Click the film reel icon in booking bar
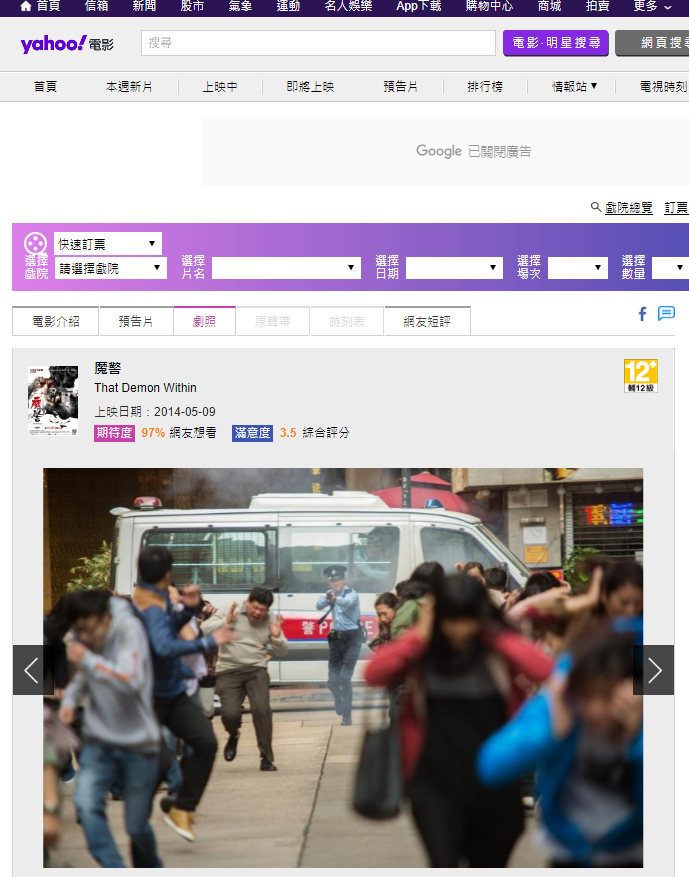This screenshot has height=877, width=689. [35, 243]
